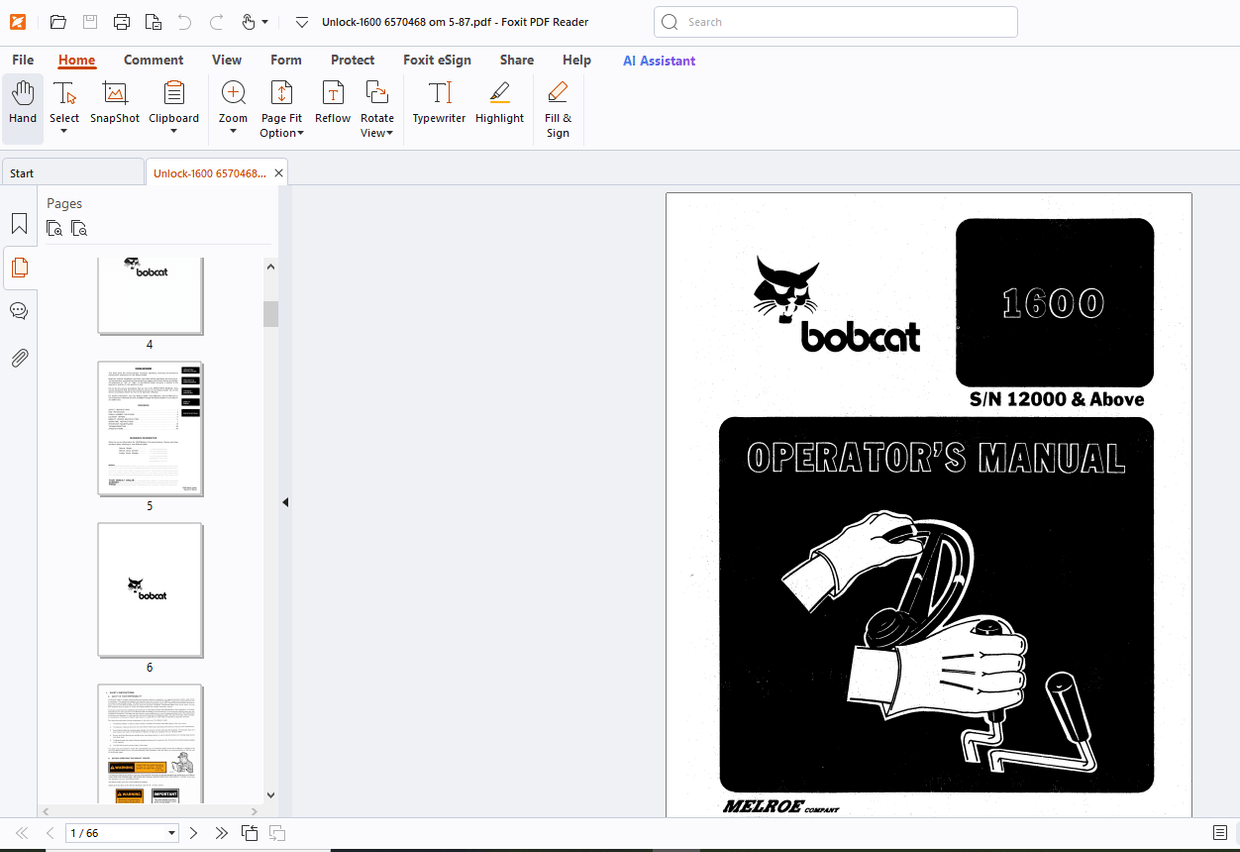Go to next page arrow
This screenshot has height=852, width=1240.
[x=194, y=833]
